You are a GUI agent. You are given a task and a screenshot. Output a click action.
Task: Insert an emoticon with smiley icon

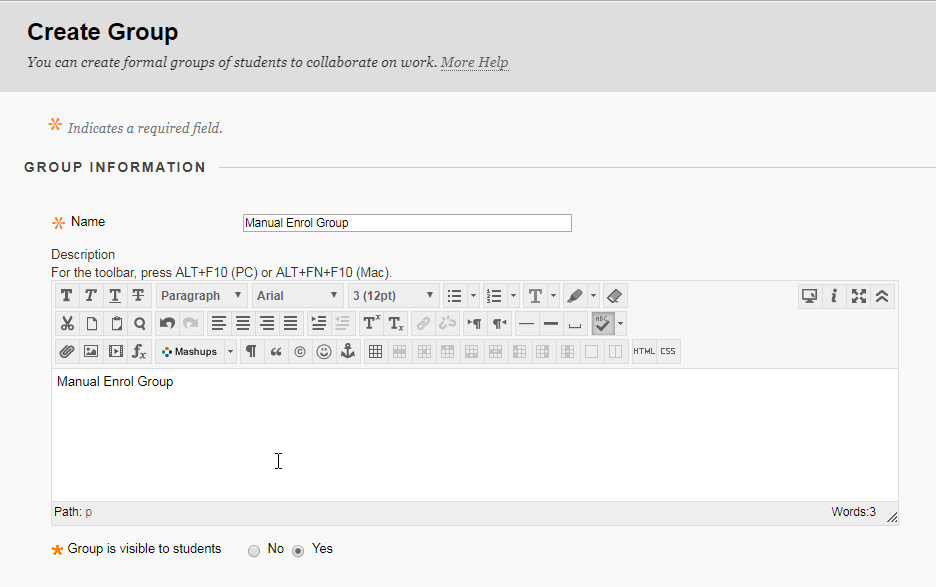tap(324, 352)
